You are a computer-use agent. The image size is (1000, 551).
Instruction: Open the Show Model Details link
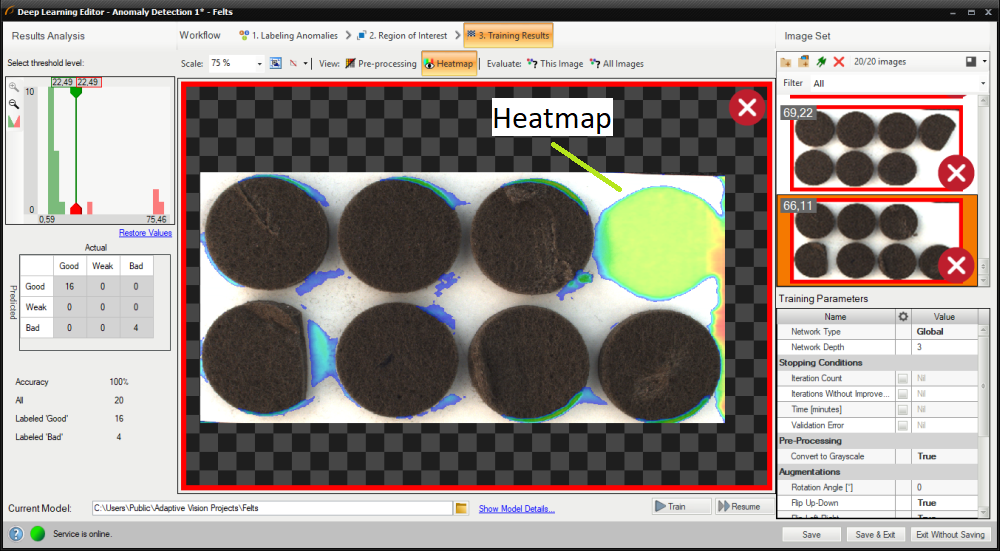[516, 509]
